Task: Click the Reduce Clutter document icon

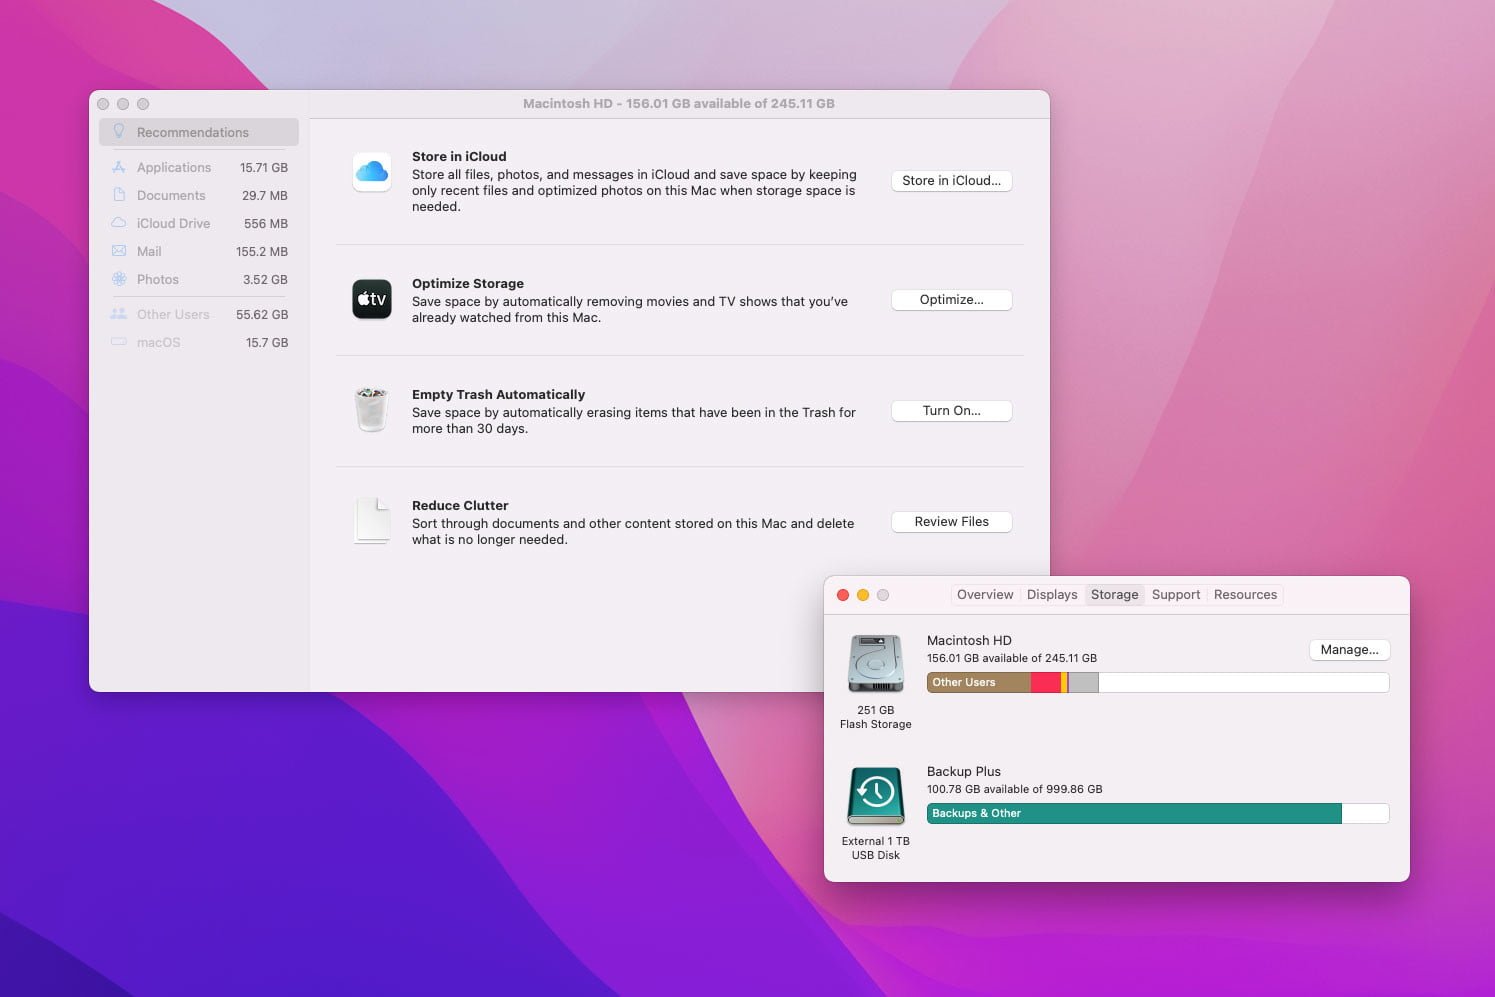Action: pyautogui.click(x=372, y=521)
